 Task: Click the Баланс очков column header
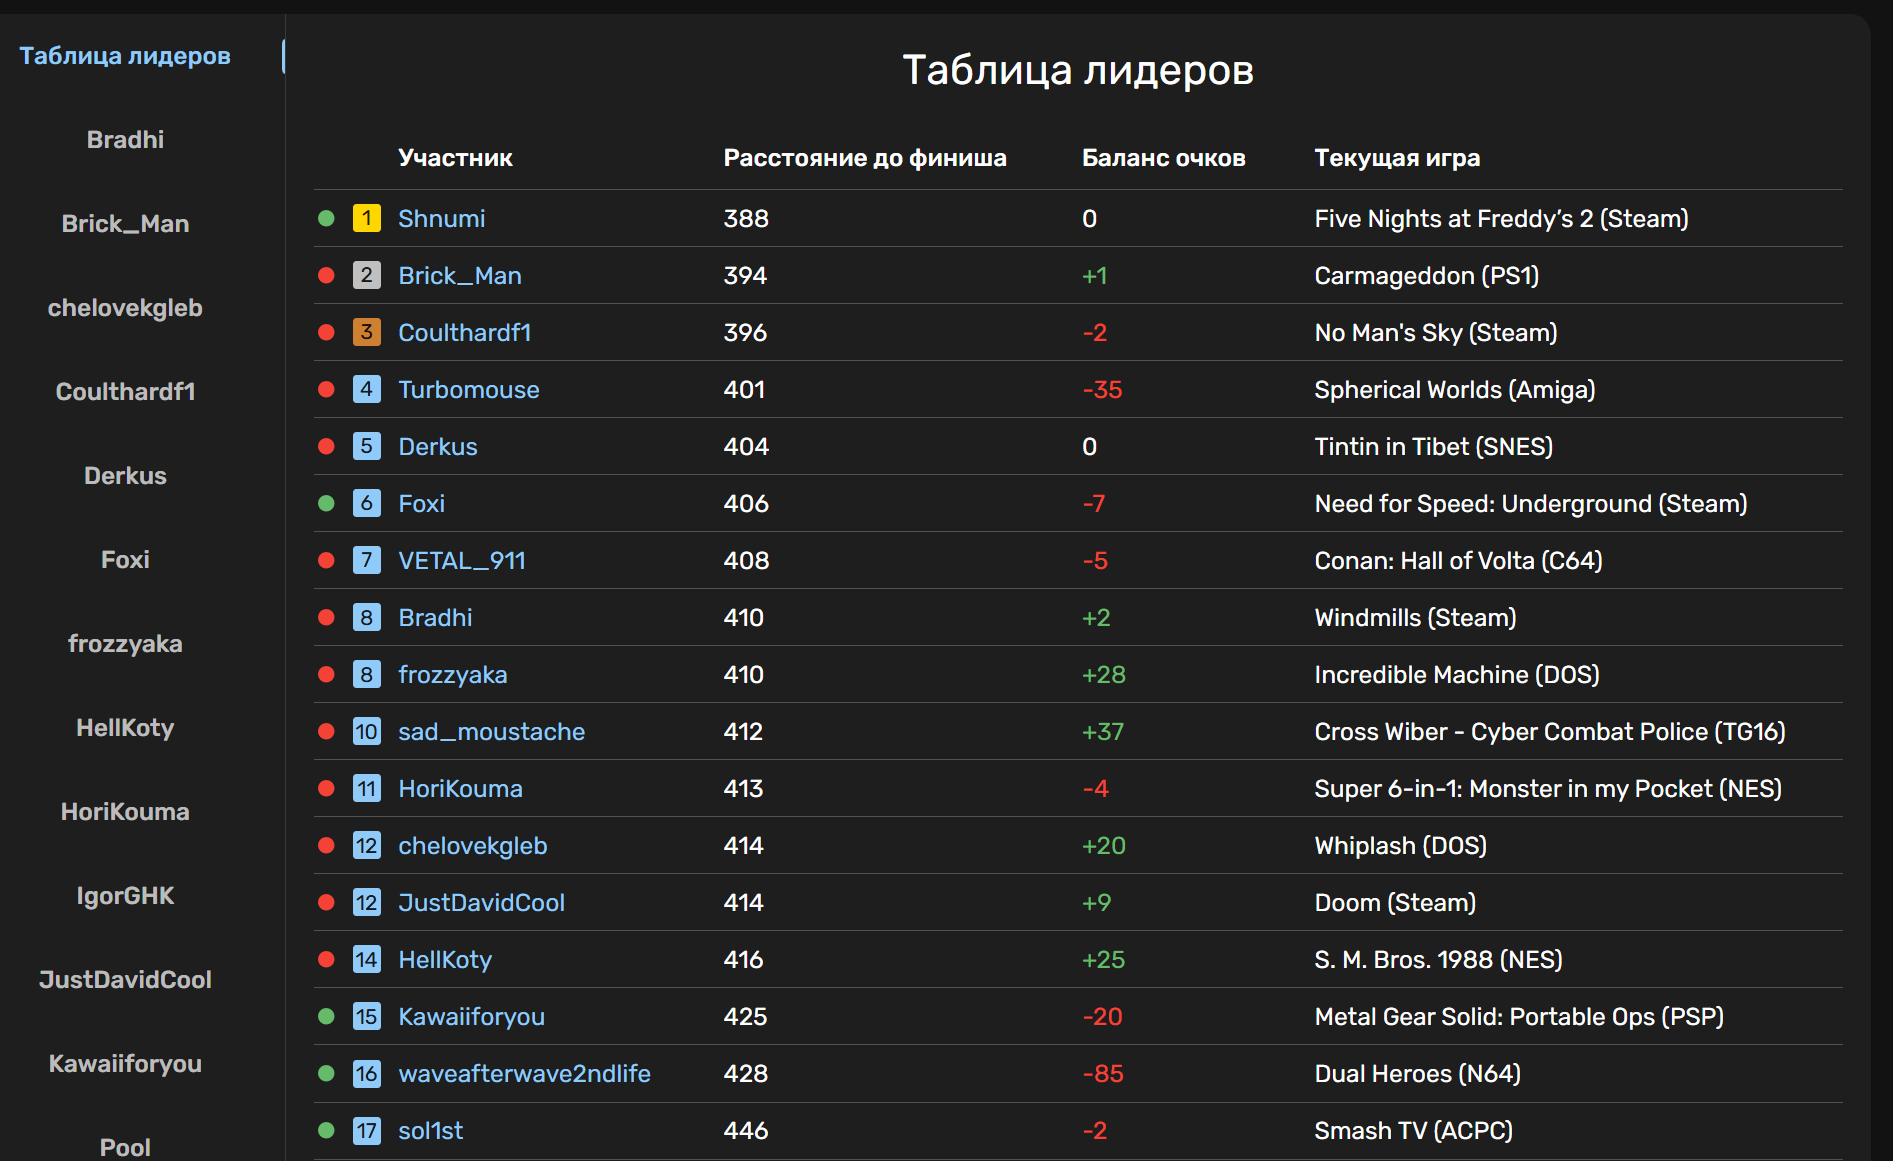pyautogui.click(x=1164, y=158)
